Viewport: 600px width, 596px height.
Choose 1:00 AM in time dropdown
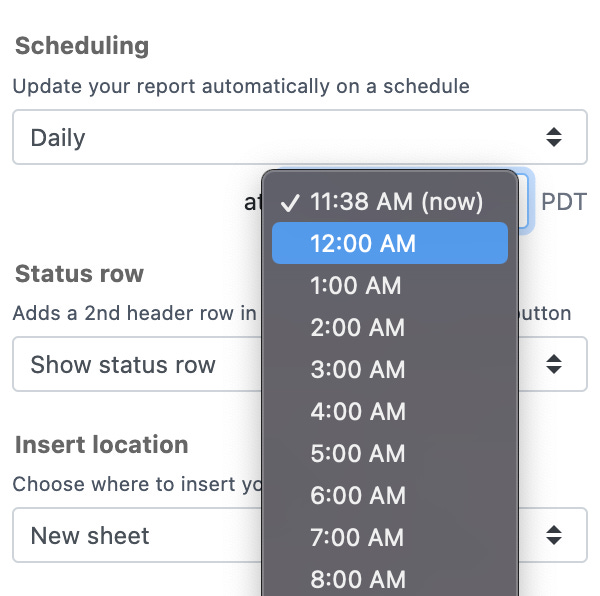point(390,285)
